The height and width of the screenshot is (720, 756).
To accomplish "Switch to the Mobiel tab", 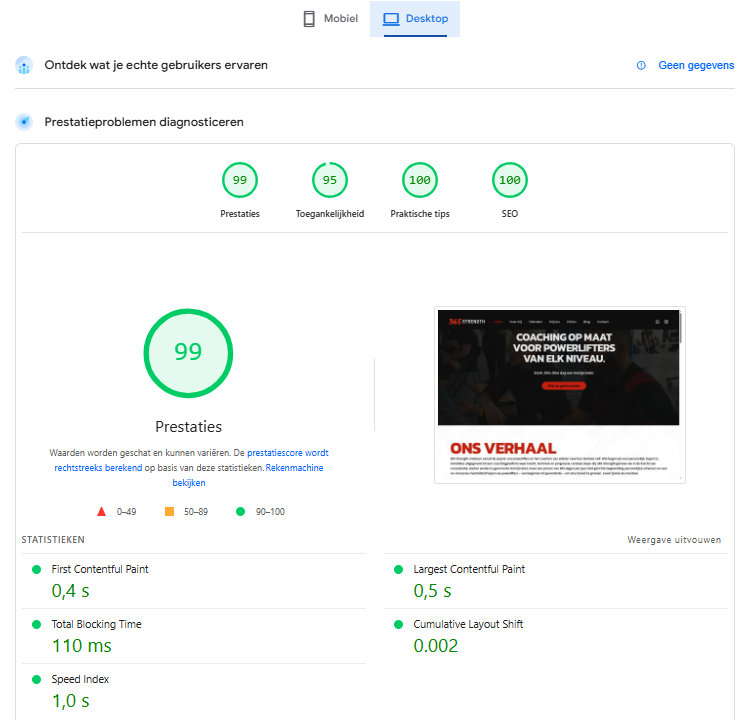I will 330,19.
